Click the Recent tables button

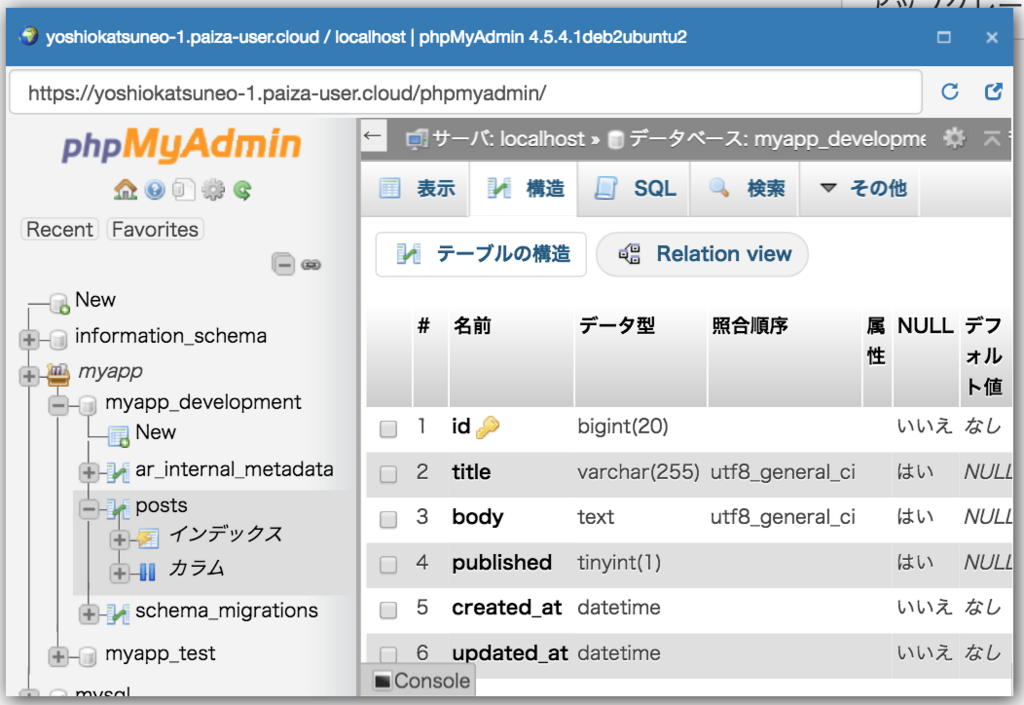[x=59, y=229]
